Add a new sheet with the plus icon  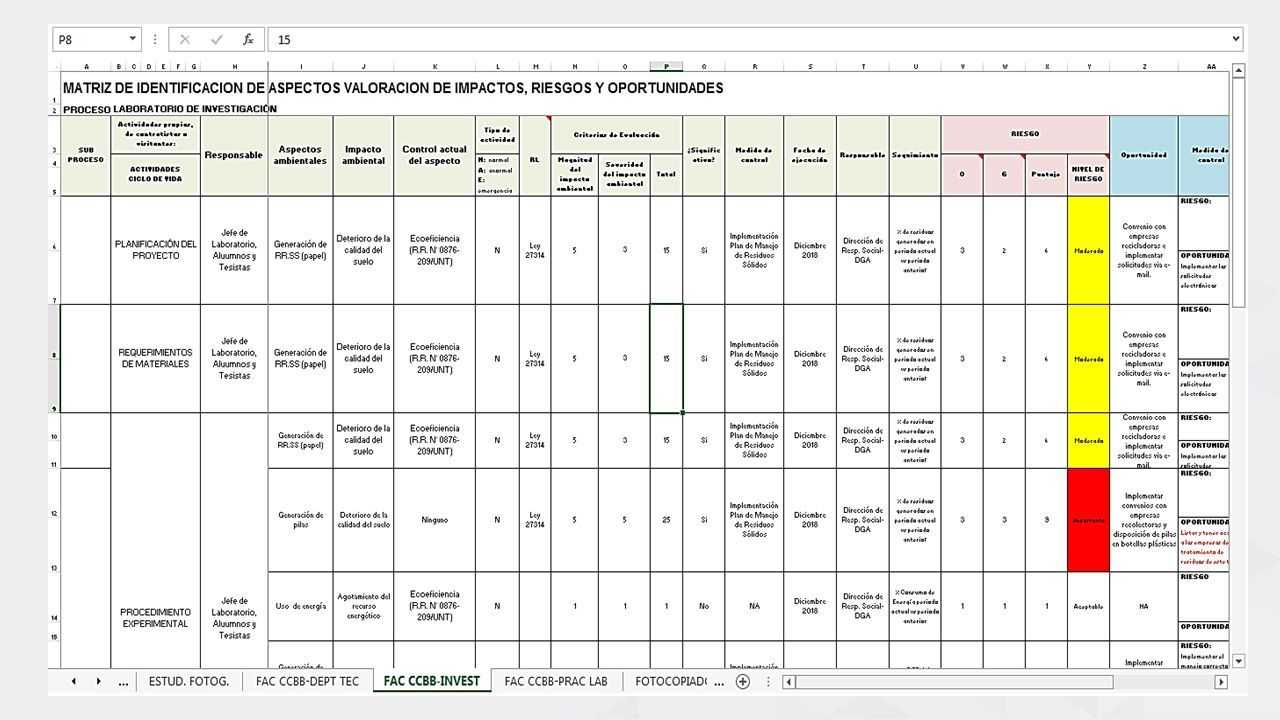pos(742,682)
